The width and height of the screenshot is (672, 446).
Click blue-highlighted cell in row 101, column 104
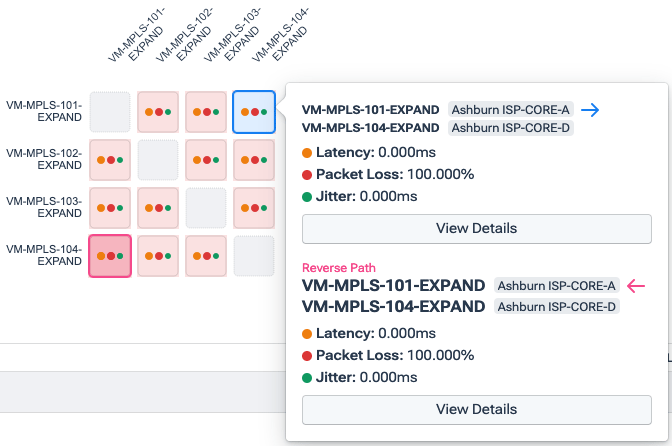tap(253, 111)
